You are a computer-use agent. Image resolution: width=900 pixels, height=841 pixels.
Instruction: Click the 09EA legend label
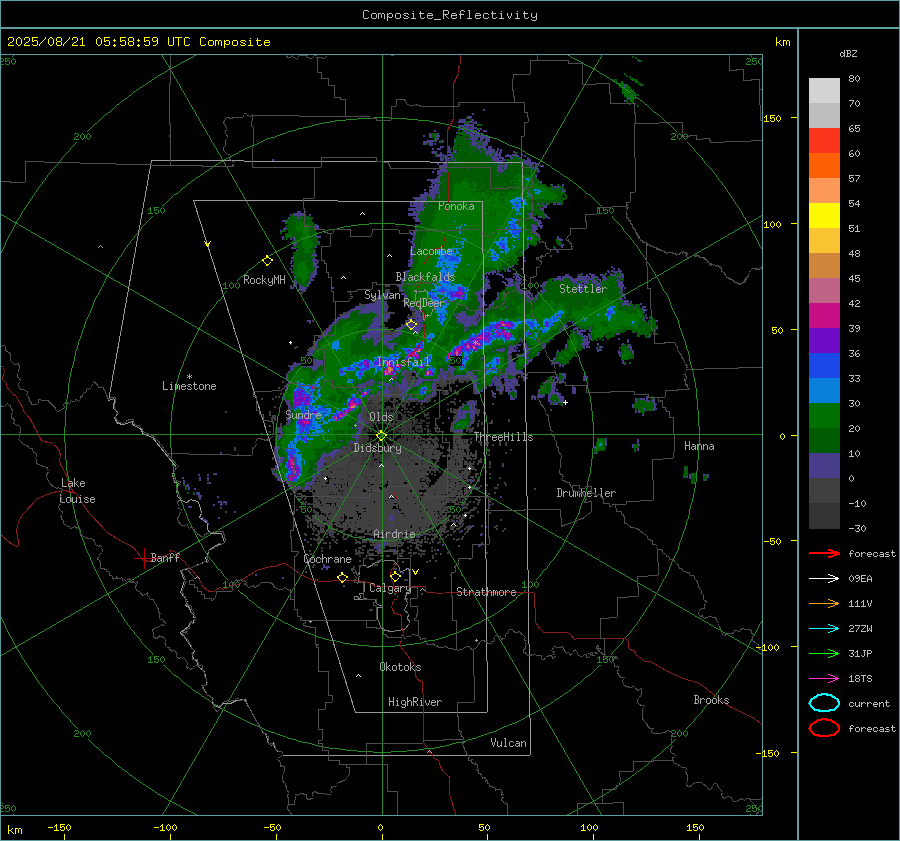[860, 579]
